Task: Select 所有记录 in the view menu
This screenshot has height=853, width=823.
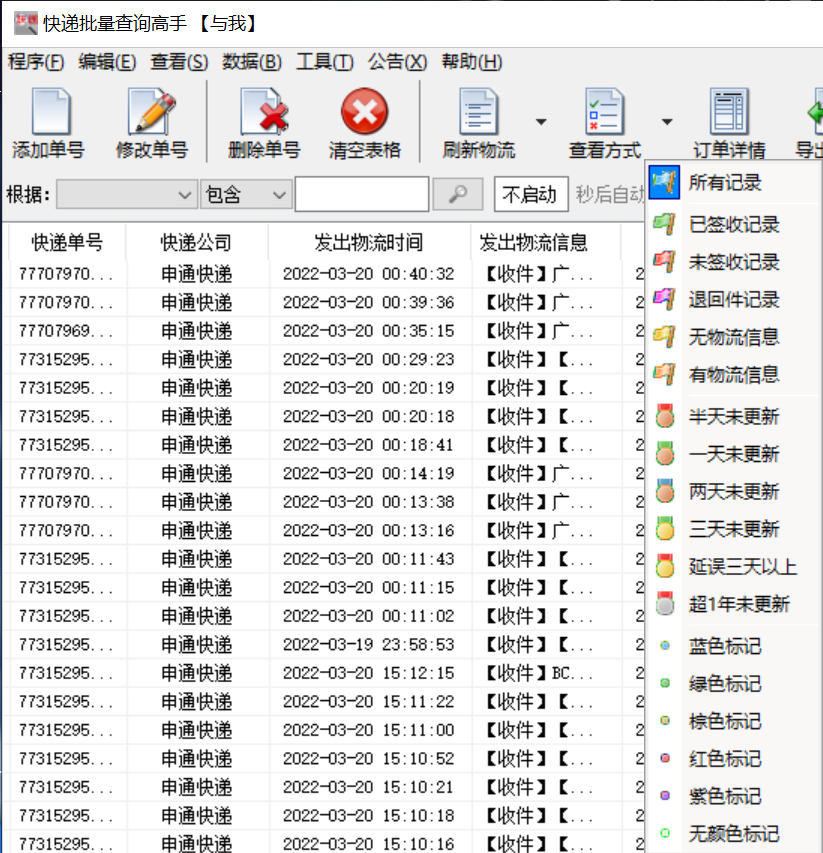Action: tap(734, 182)
